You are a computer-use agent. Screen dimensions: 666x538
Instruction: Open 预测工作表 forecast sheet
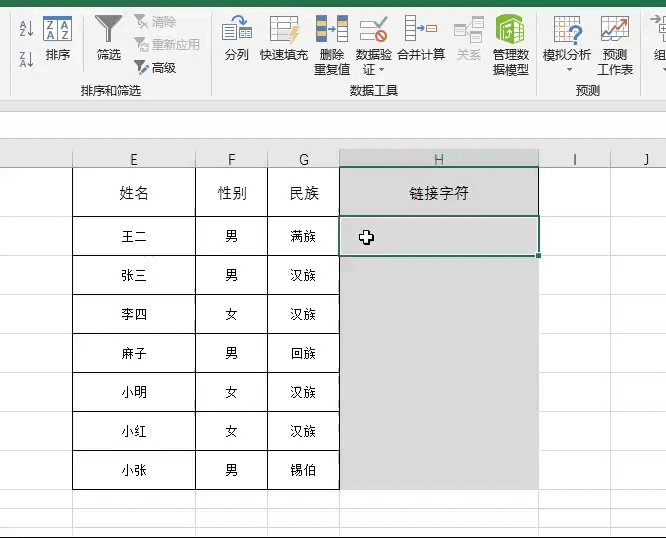point(615,45)
